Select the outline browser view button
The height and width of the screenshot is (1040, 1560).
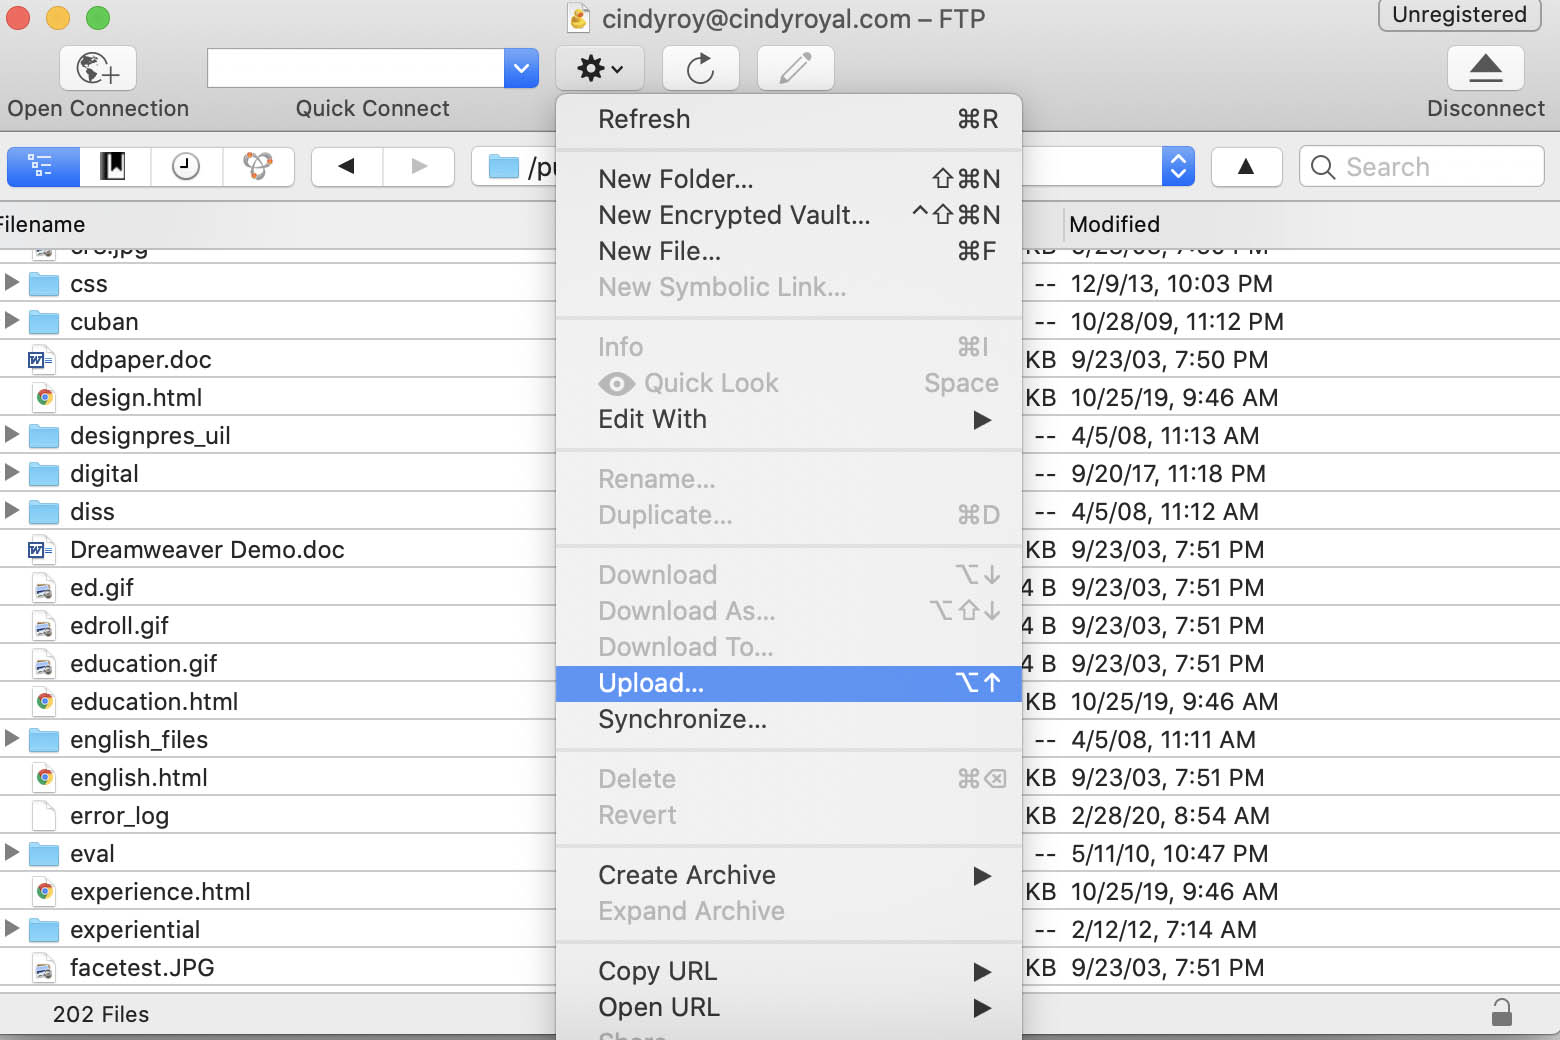[42, 167]
